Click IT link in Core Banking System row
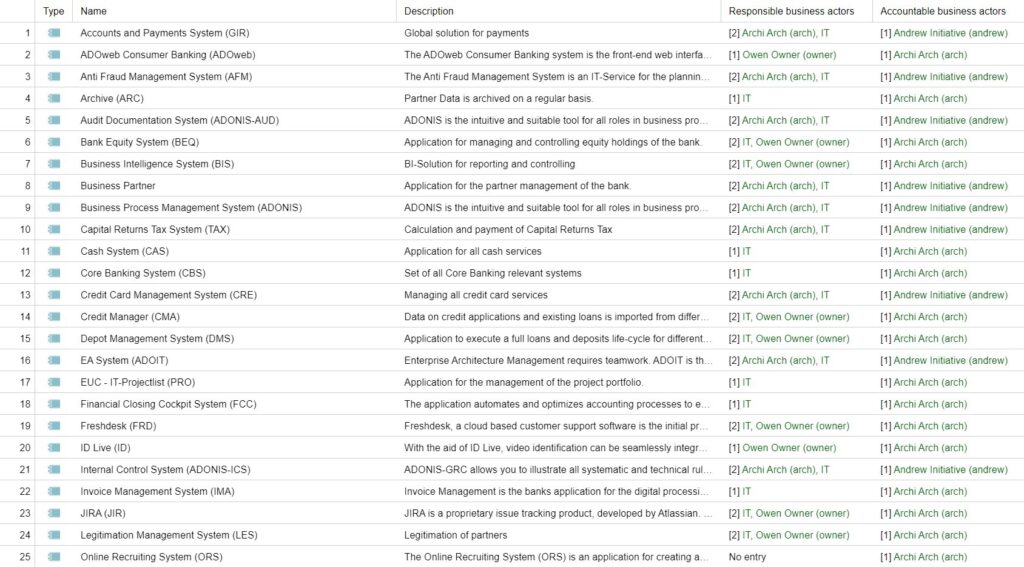 pyautogui.click(x=746, y=274)
